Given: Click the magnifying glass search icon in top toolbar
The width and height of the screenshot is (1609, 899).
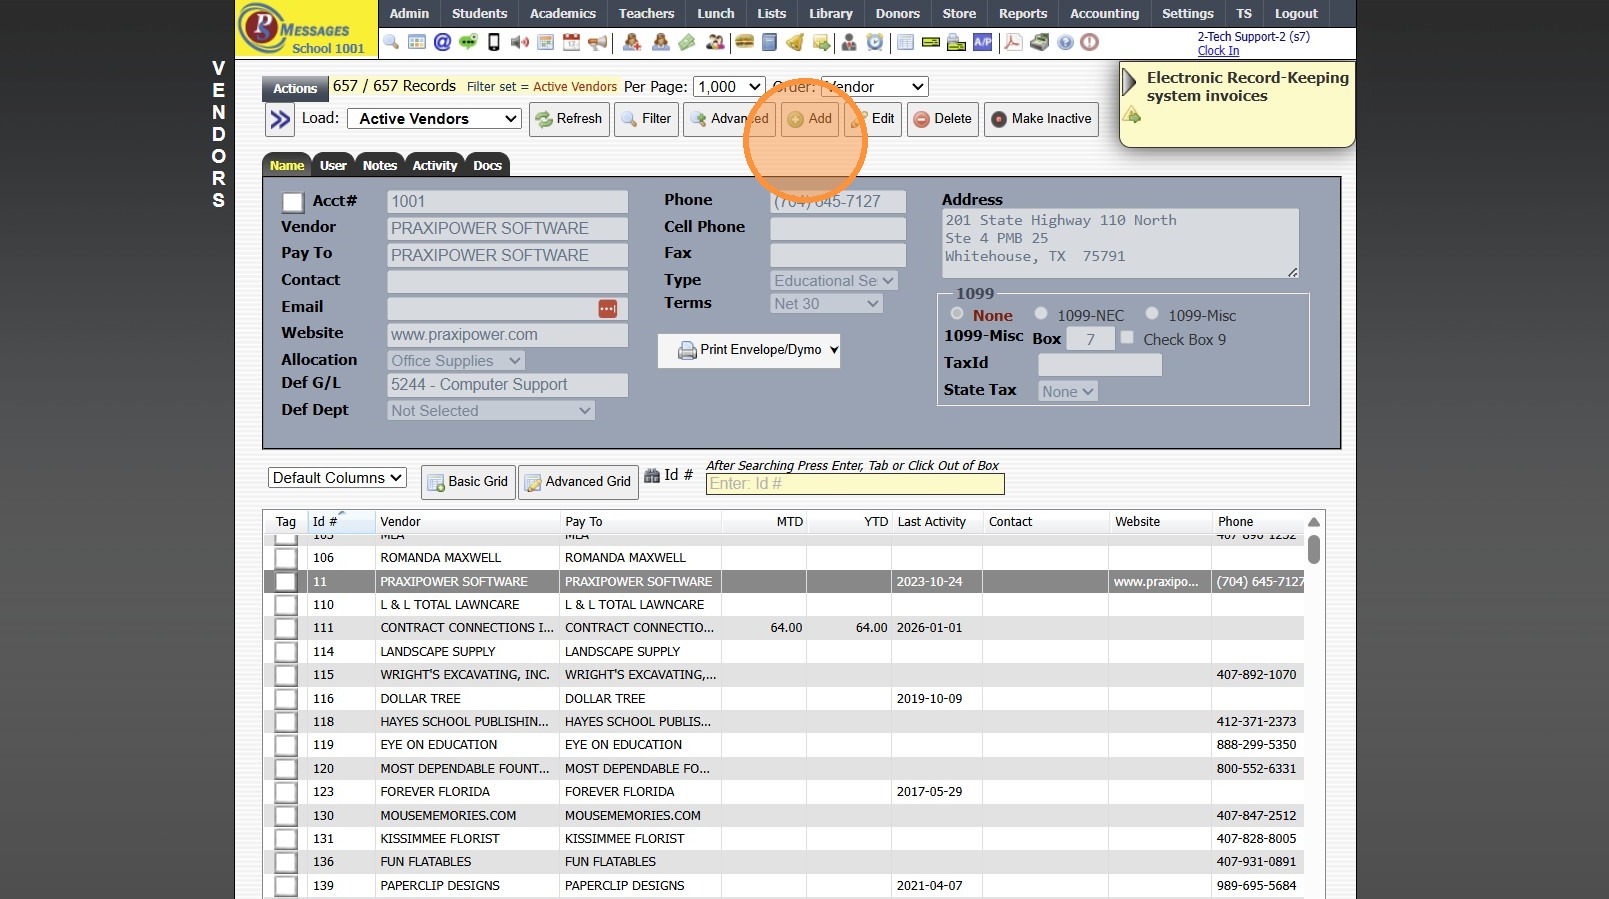Looking at the screenshot, I should (391, 42).
